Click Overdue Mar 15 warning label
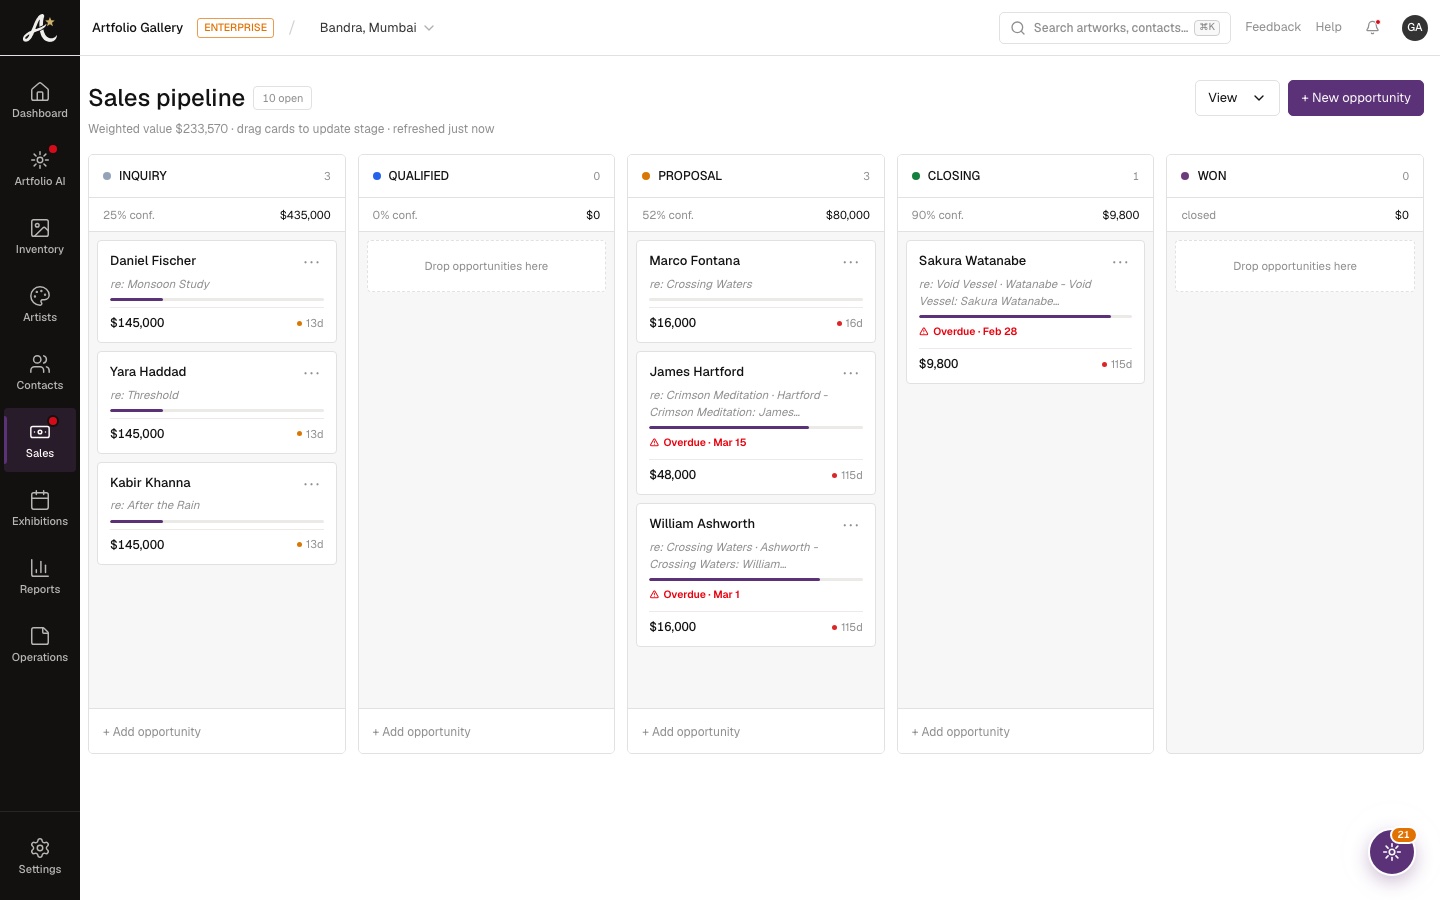The image size is (1440, 900). coord(698,443)
